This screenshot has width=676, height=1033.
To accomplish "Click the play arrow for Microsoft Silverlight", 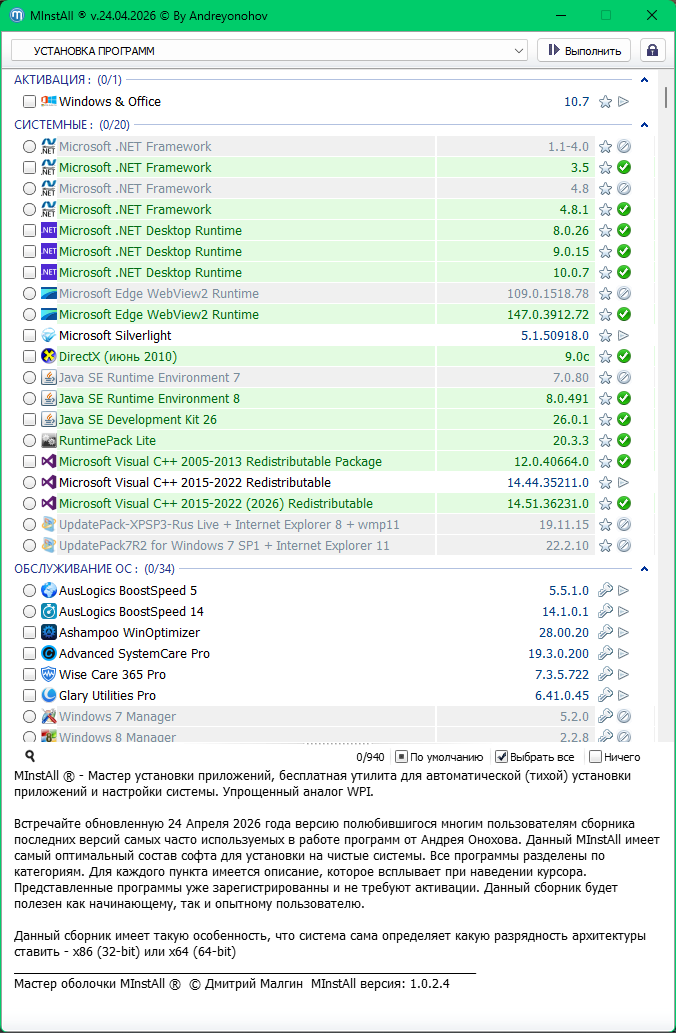I will coord(623,336).
